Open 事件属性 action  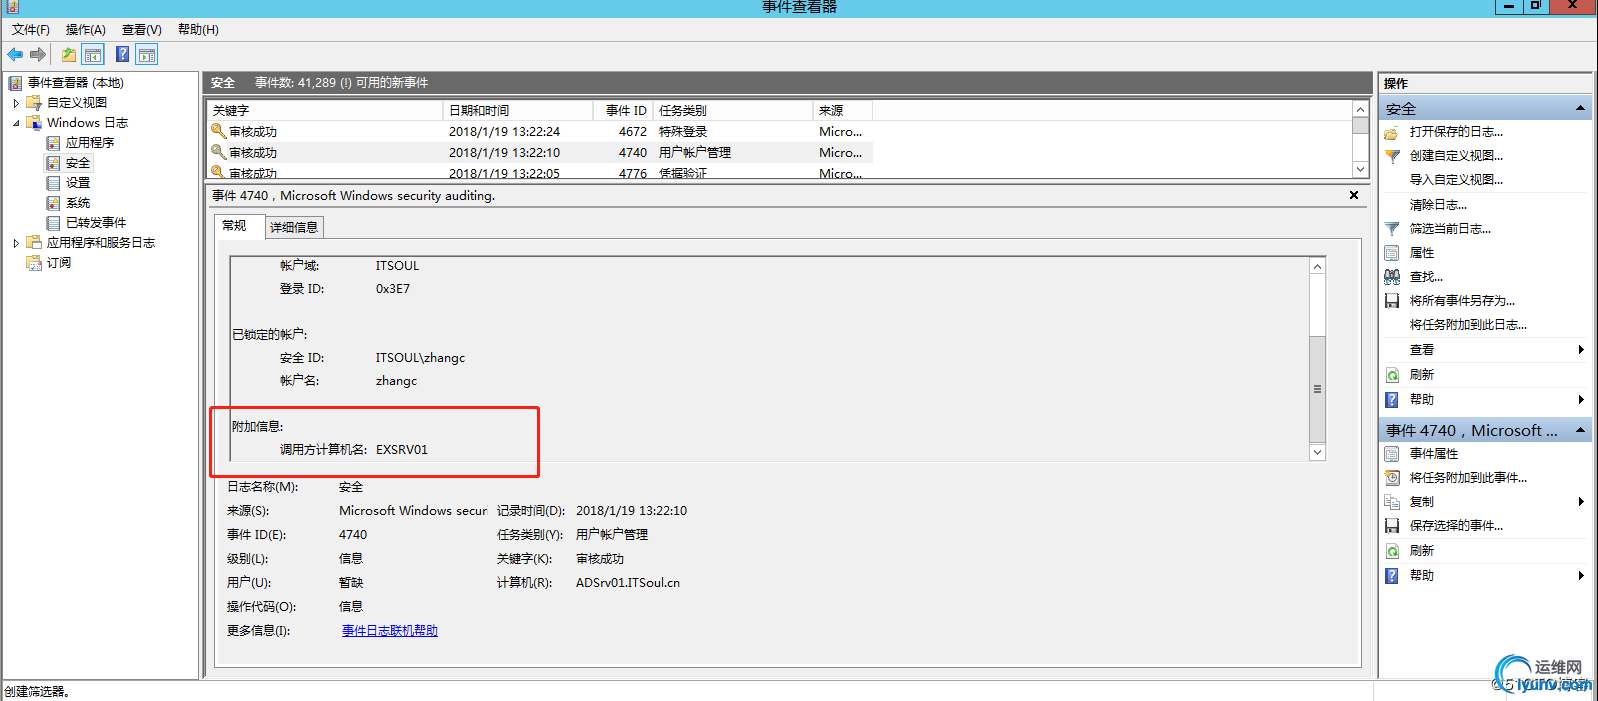(x=1434, y=454)
